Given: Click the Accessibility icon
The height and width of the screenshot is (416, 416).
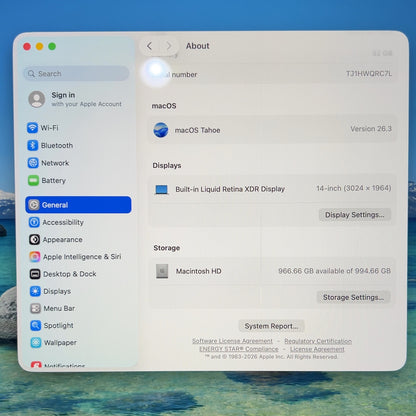Looking at the screenshot, I should coord(34,222).
